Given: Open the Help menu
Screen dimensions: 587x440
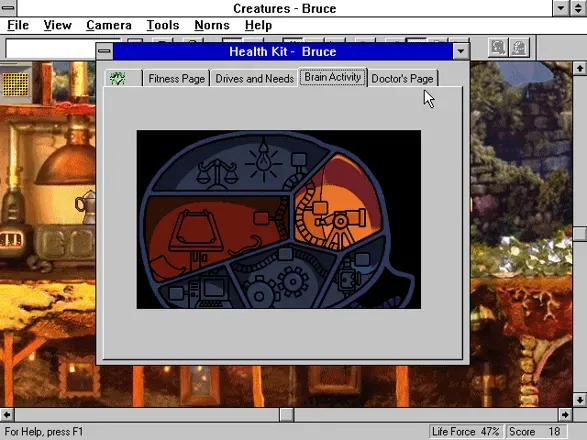Looking at the screenshot, I should (258, 25).
